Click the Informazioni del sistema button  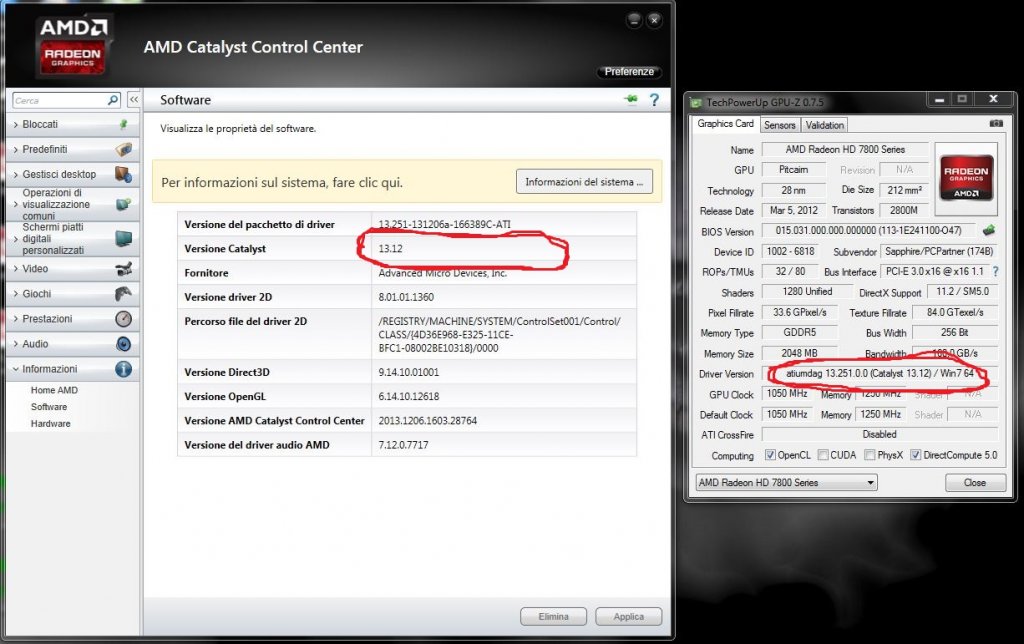click(x=584, y=182)
